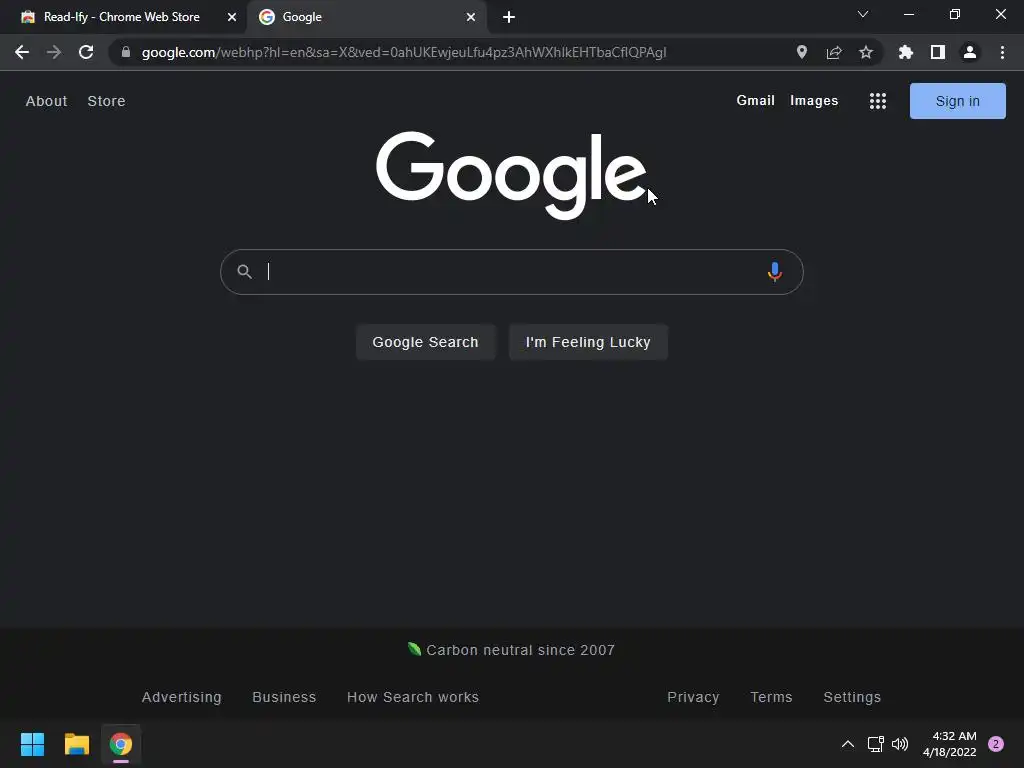This screenshot has width=1024, height=768.
Task: Open the Business footer link
Action: point(284,697)
